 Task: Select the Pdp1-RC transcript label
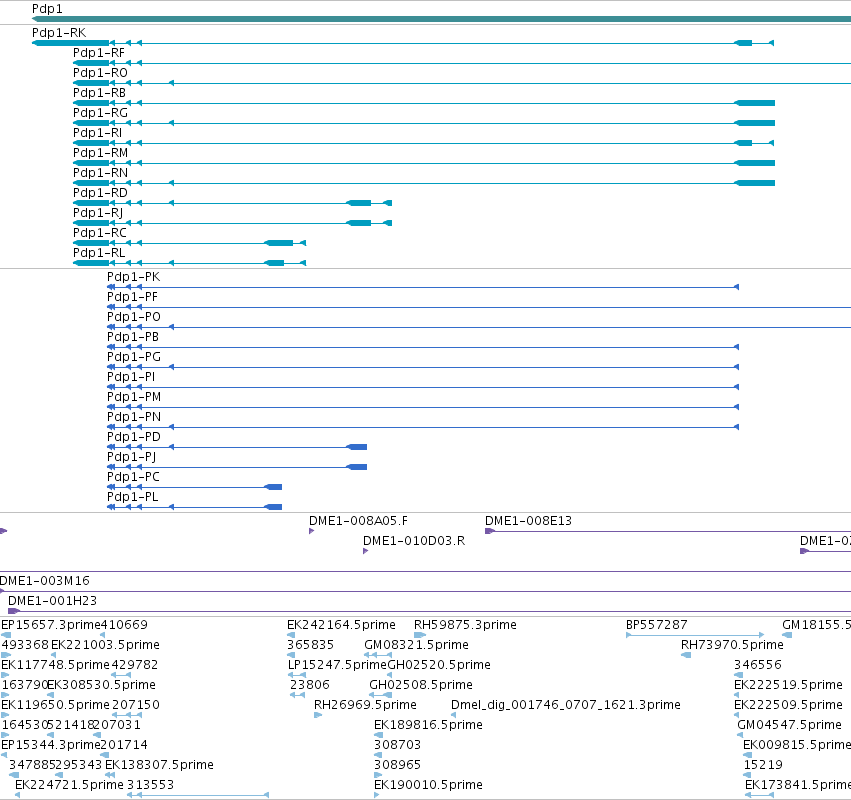coord(100,233)
